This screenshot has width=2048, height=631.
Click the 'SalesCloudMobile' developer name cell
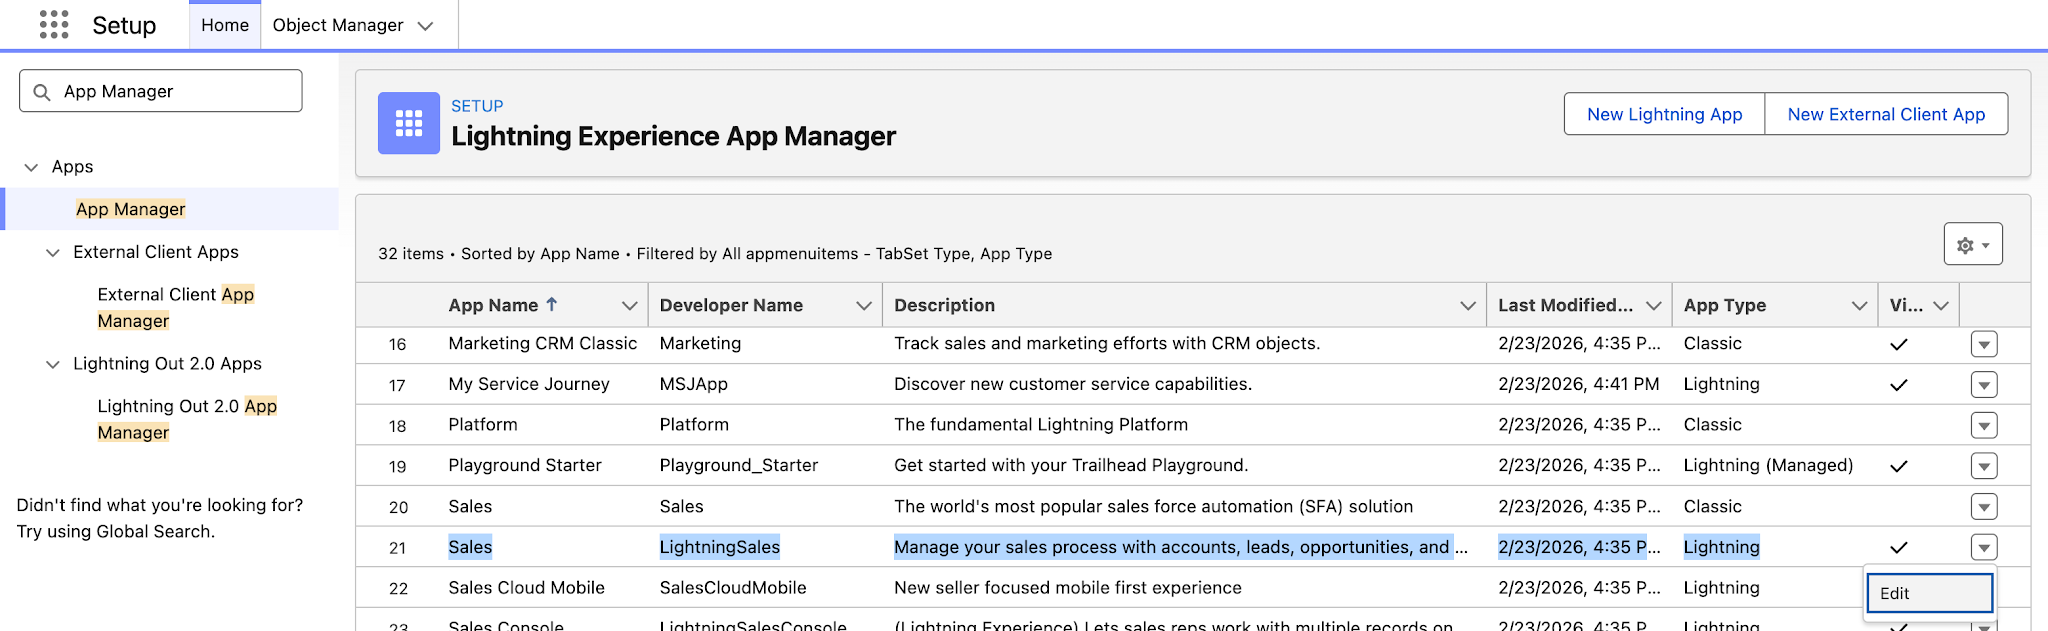tap(733, 587)
